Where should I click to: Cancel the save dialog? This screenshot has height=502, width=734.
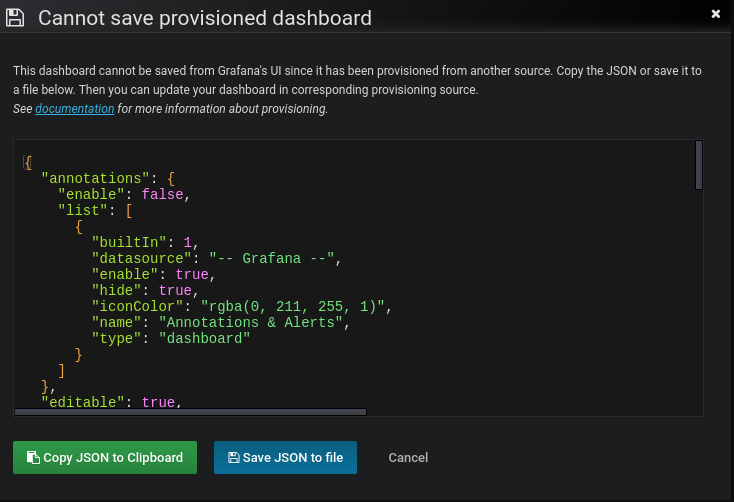pos(408,458)
